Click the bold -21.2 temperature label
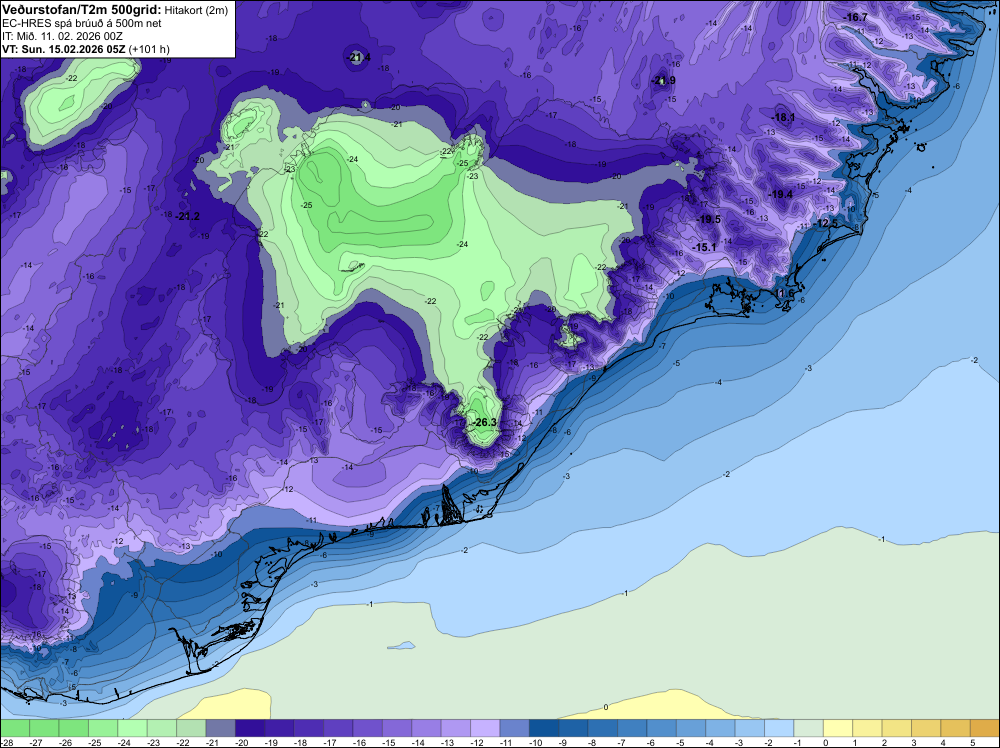1000x748 pixels. tap(188, 216)
